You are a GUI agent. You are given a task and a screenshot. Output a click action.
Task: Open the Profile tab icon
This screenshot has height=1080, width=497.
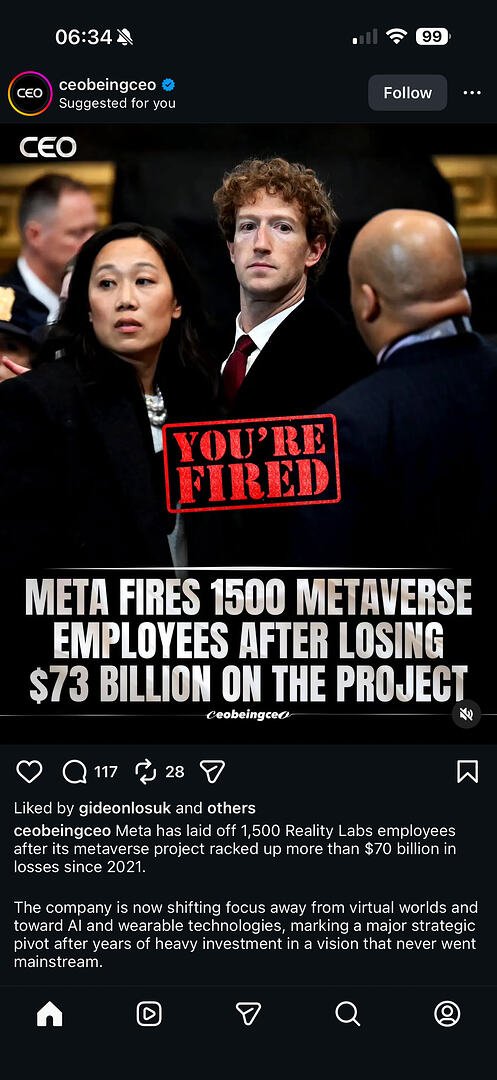click(447, 1013)
